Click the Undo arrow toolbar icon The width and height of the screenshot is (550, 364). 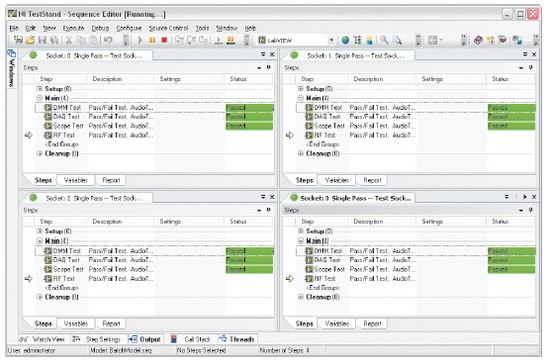tap(108, 40)
